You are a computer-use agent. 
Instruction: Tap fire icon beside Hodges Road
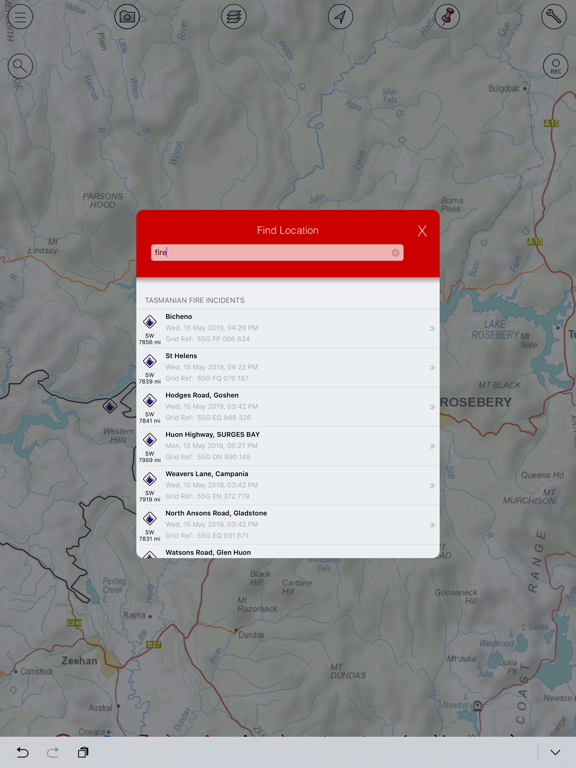coord(149,401)
